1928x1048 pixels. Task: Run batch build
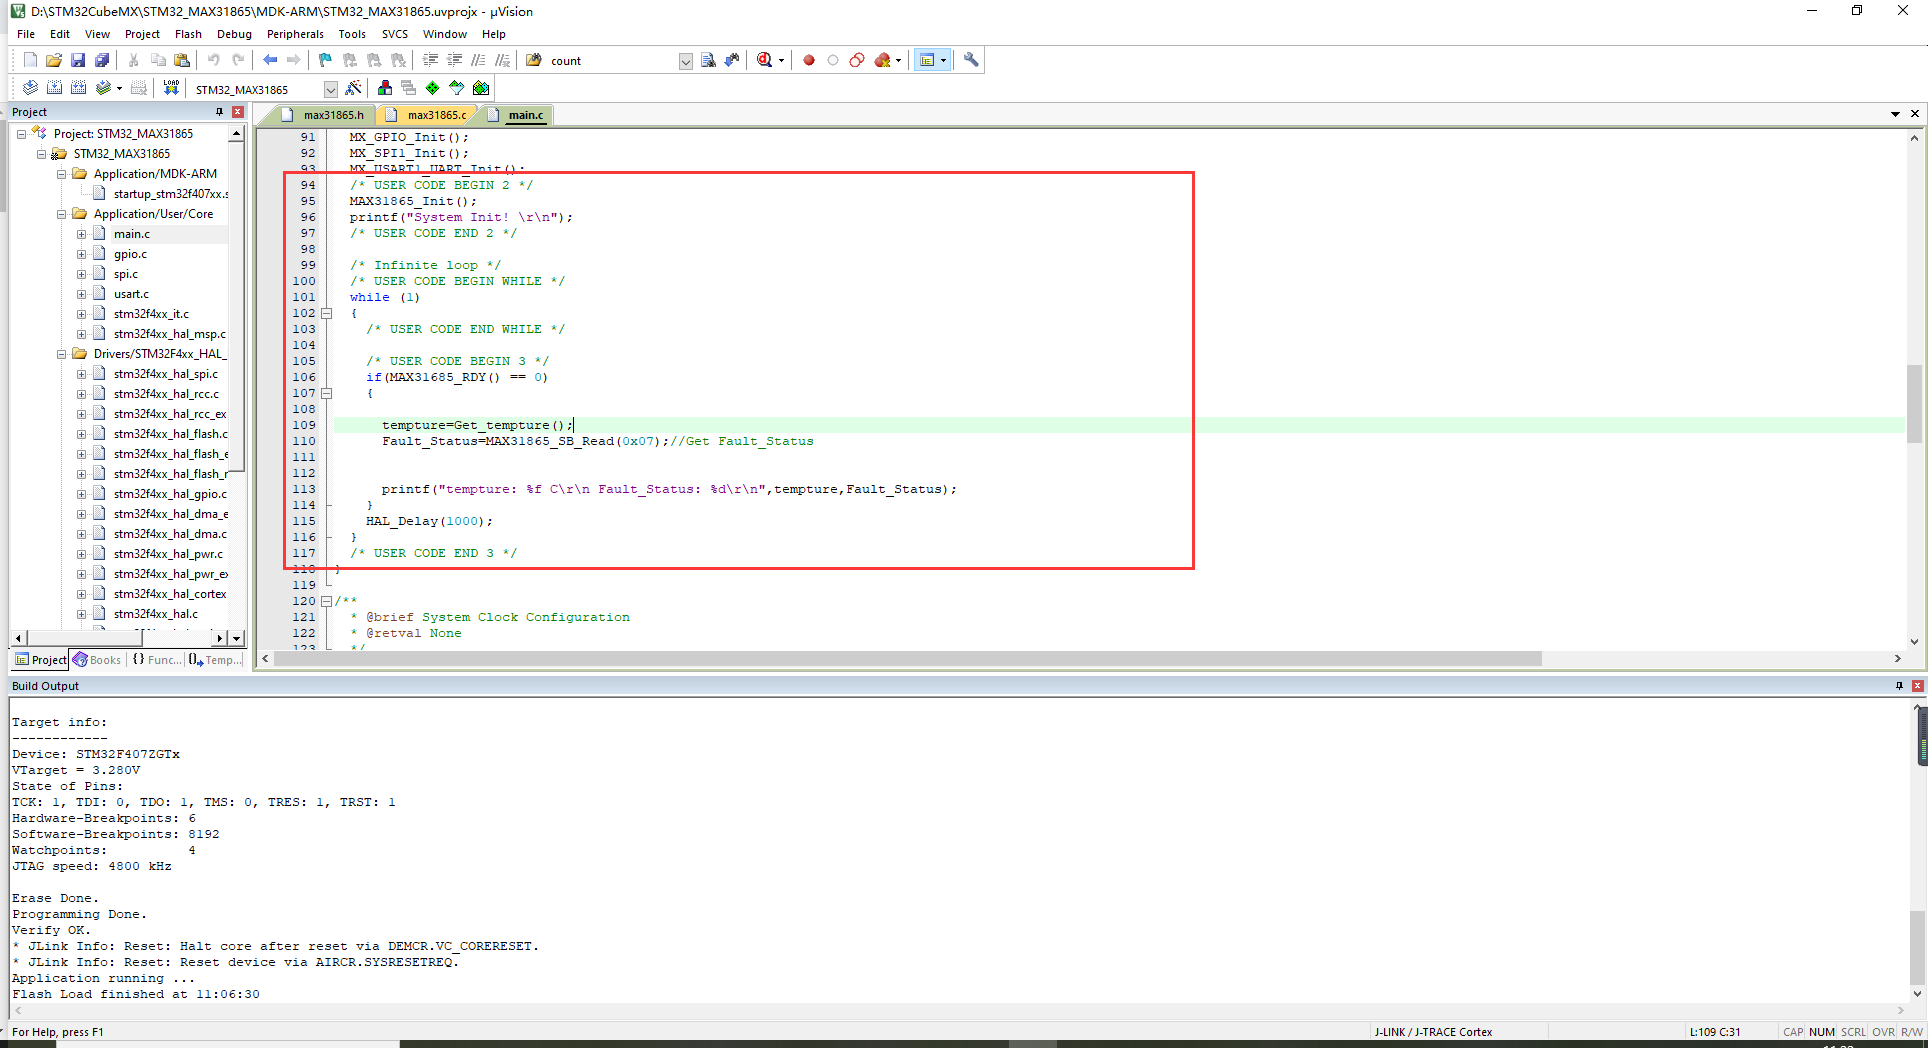[x=103, y=88]
